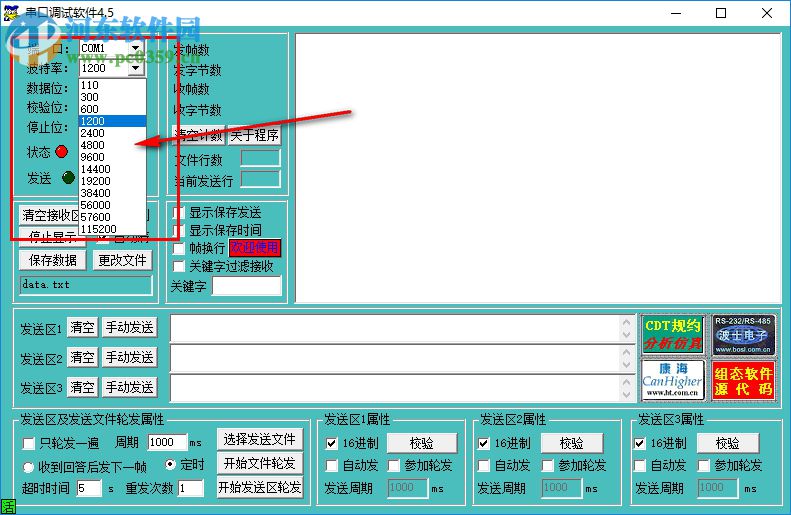This screenshot has width=791, height=515.
Task: Enable 显示保存时间 checkbox
Action: click(x=179, y=231)
